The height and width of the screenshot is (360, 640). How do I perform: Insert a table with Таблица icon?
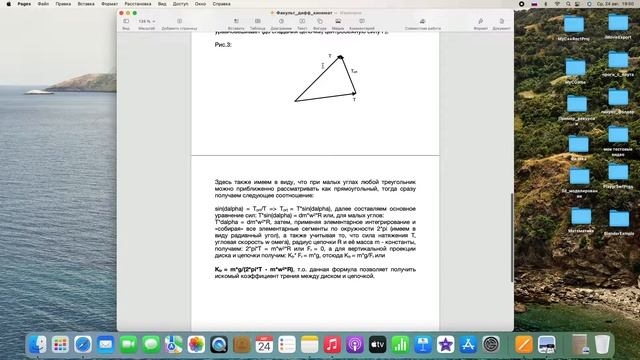pos(258,21)
